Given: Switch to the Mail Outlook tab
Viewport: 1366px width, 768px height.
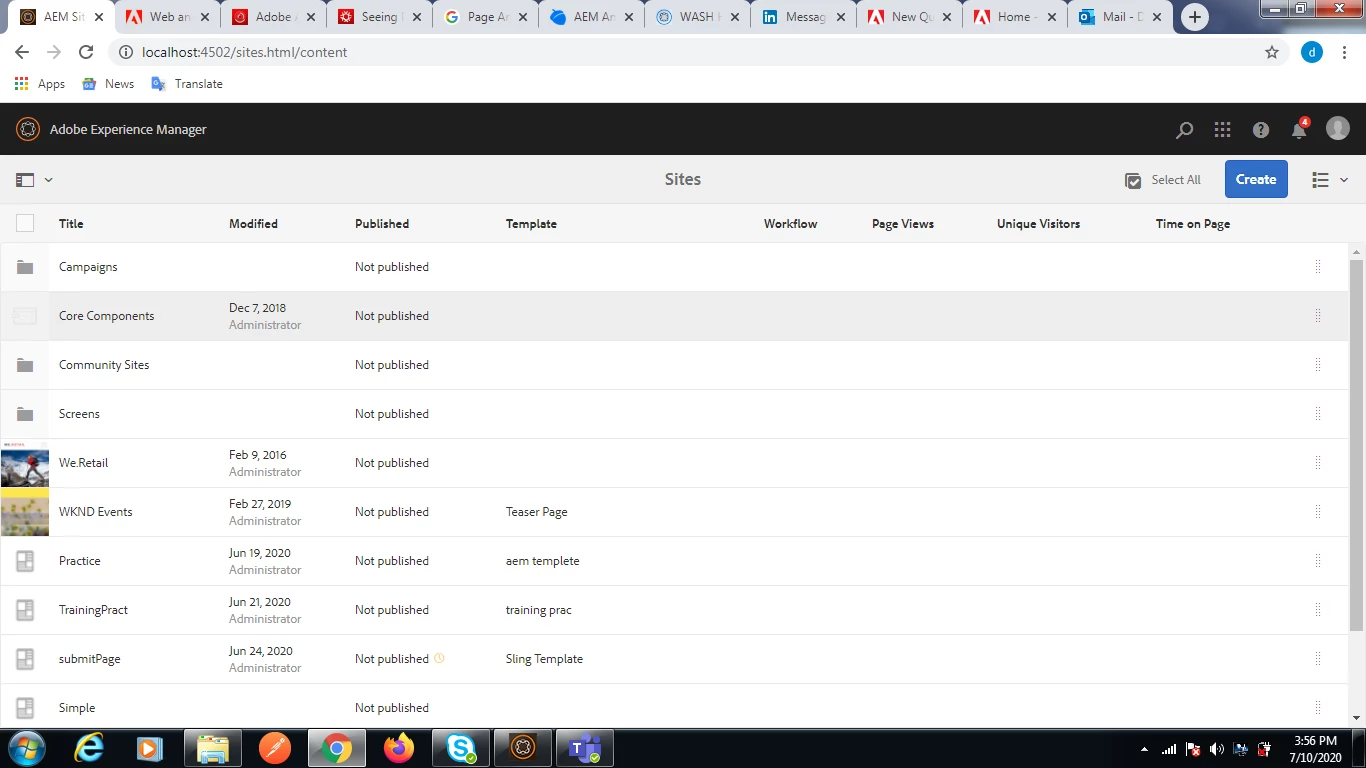Looking at the screenshot, I should [x=1120, y=17].
